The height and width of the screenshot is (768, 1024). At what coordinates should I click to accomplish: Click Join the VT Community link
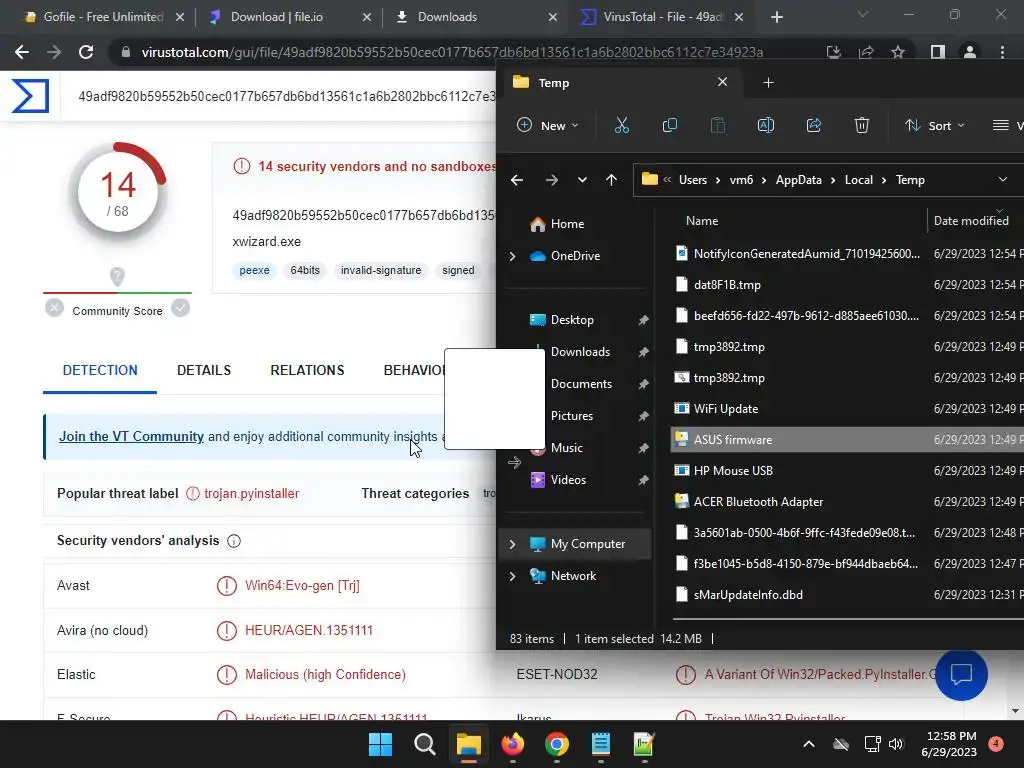click(x=131, y=436)
